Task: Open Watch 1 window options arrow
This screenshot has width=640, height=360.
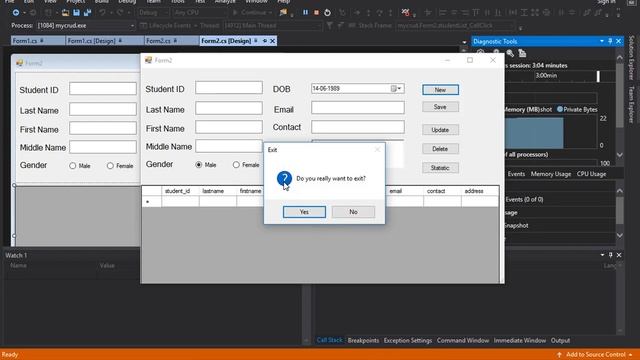Action: click(602, 255)
